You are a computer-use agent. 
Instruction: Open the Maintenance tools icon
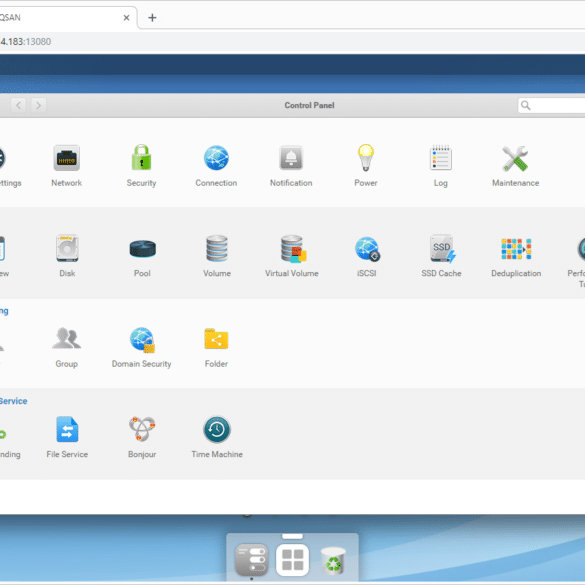[x=515, y=158]
